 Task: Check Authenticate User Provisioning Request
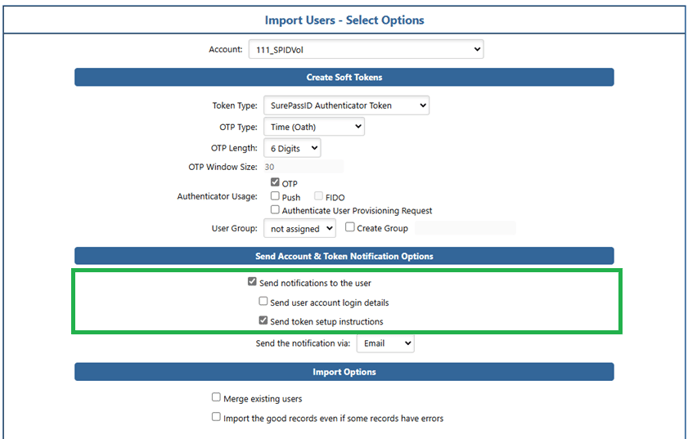pos(275,210)
